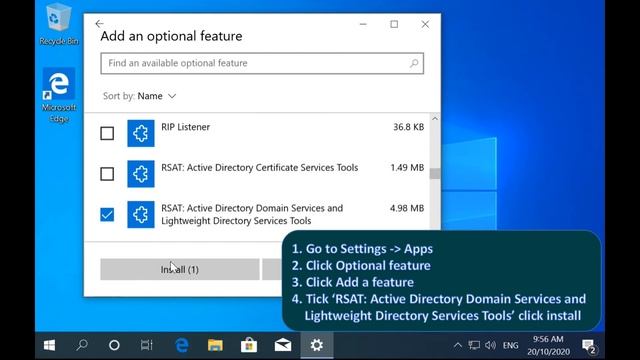The image size is (640, 360).
Task: Click the Install (1) button
Action: pos(180,269)
